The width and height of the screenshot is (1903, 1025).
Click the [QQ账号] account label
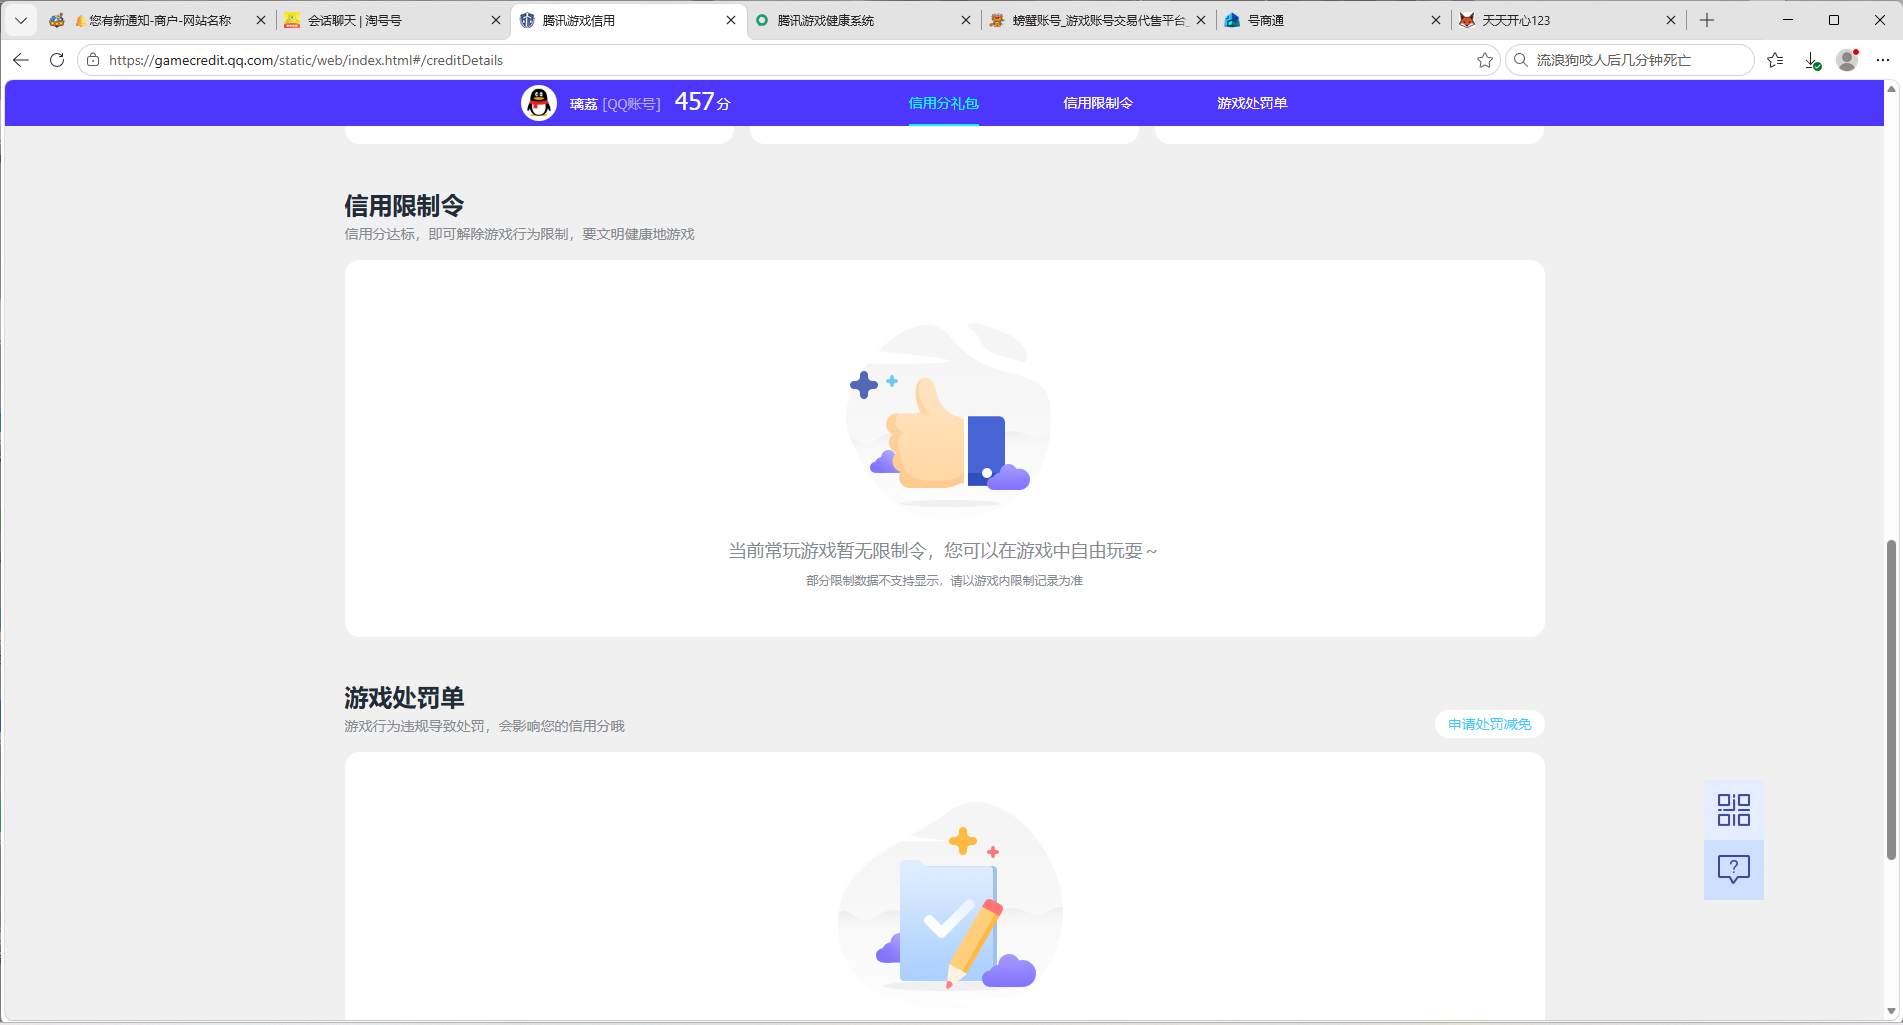pyautogui.click(x=631, y=104)
